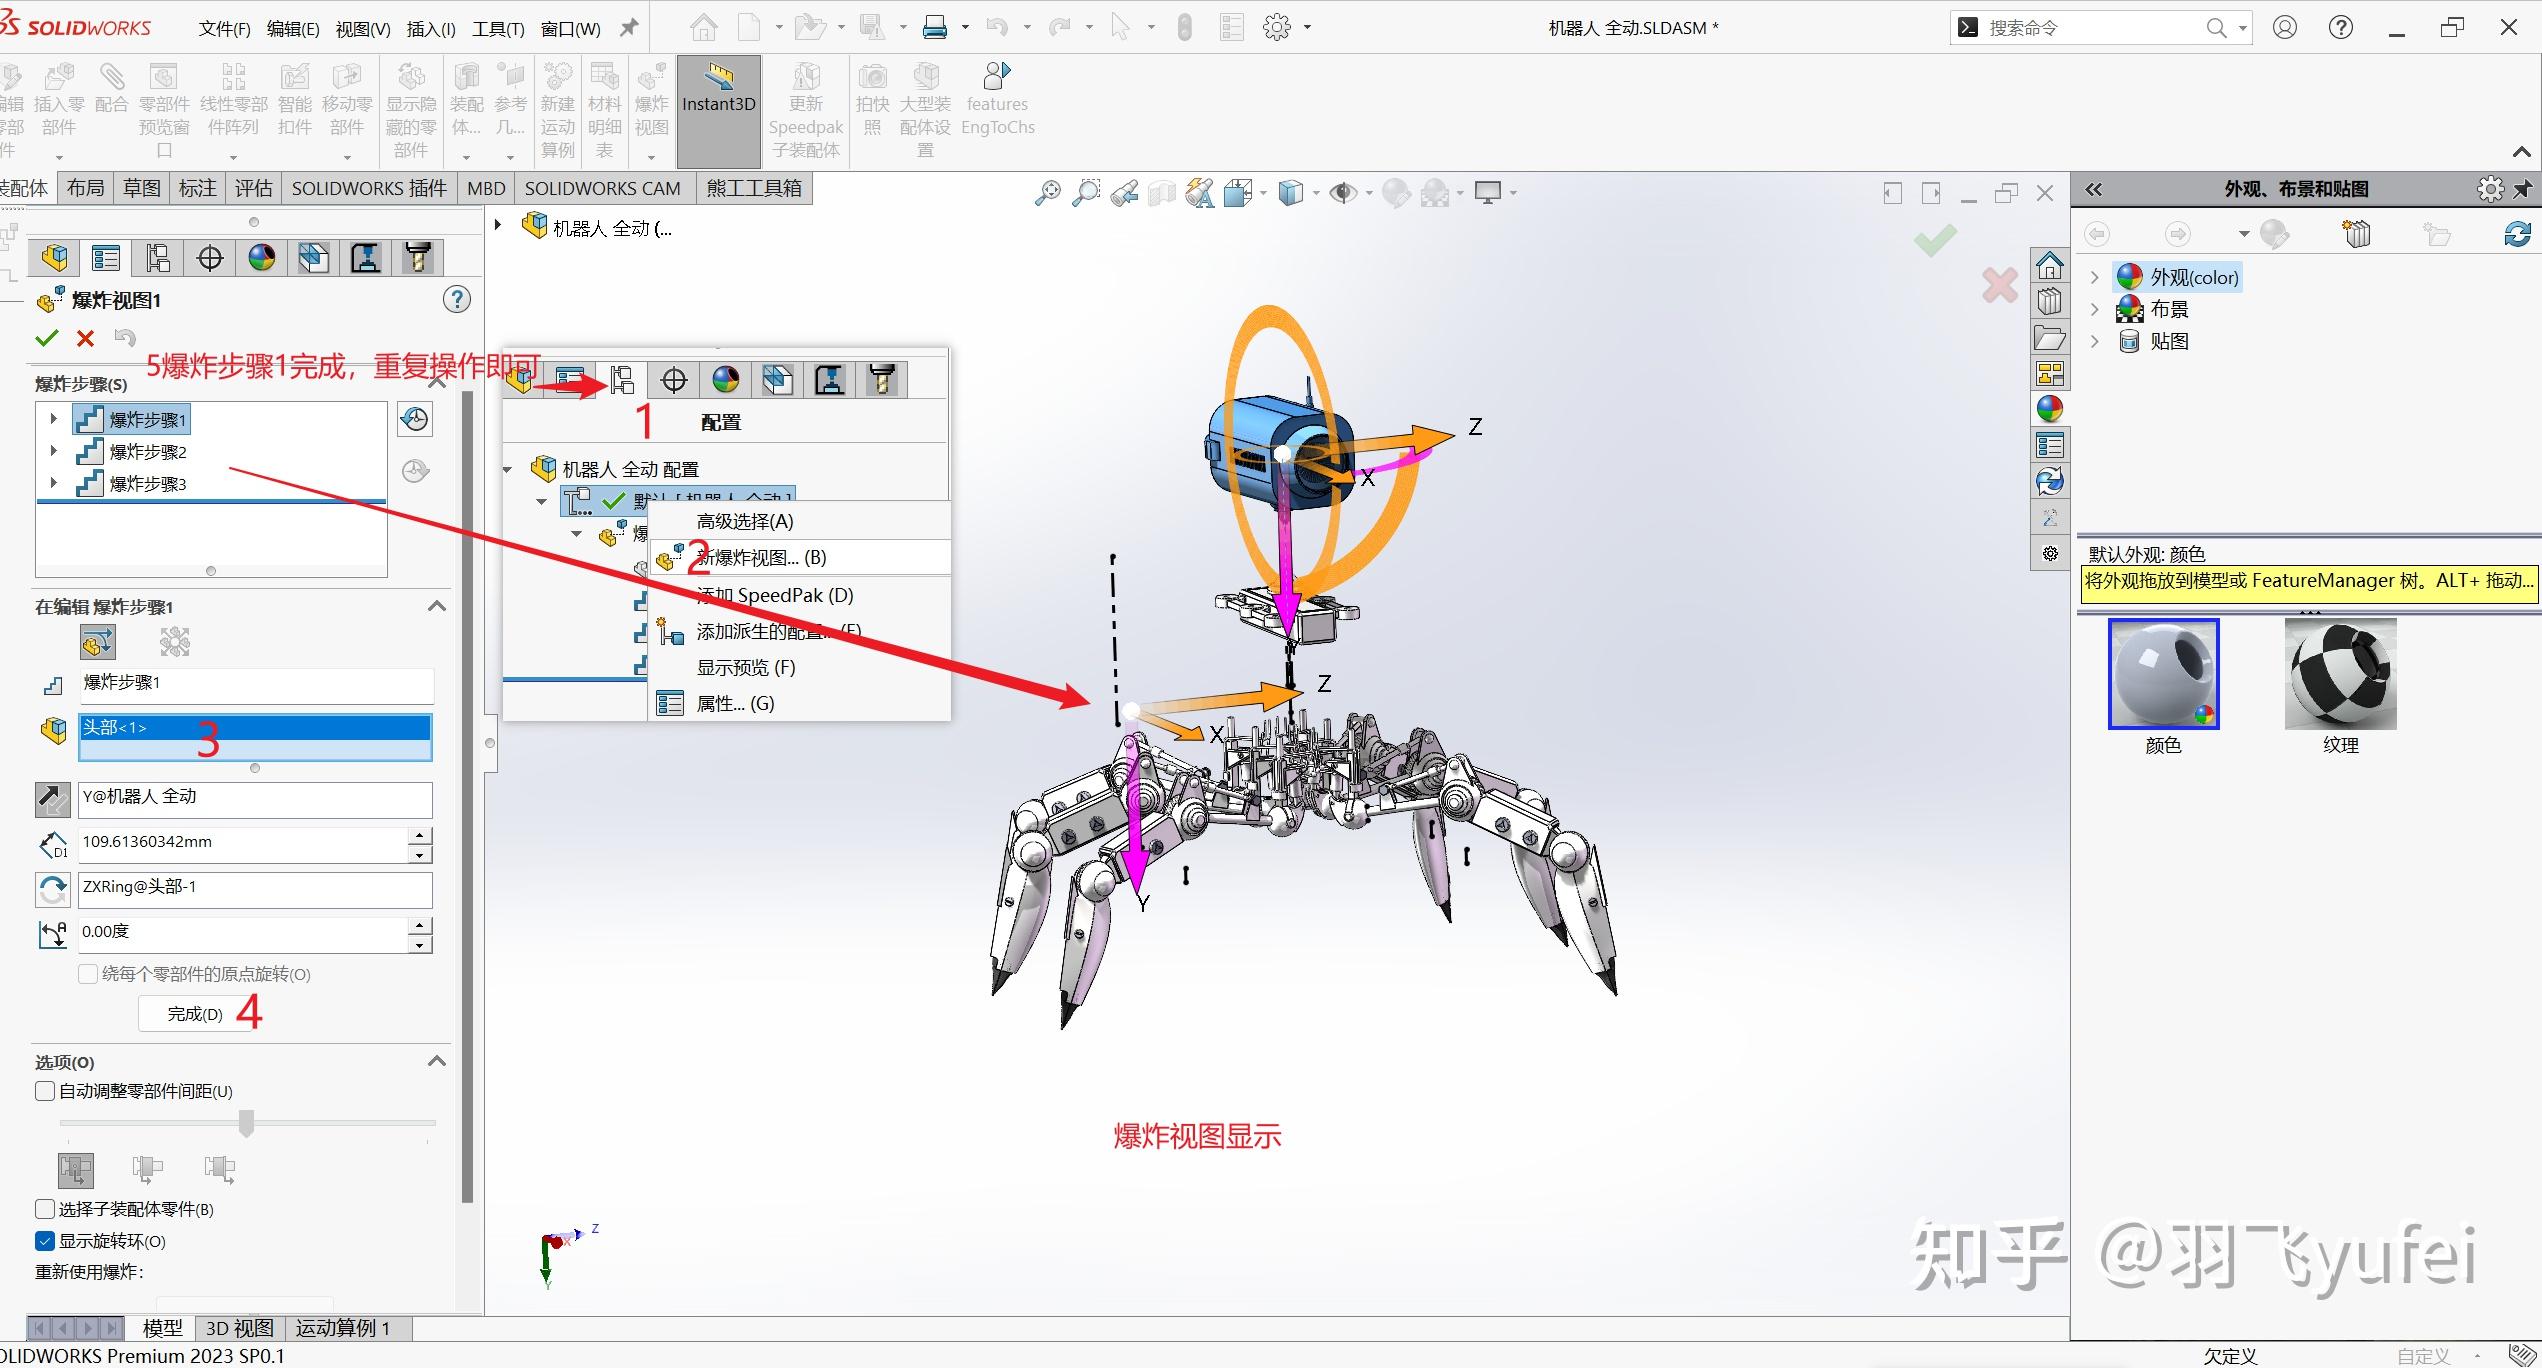Image resolution: width=2542 pixels, height=1368 pixels.
Task: Enable 绕每个零部件的原点旋转 checkbox
Action: pos(88,974)
